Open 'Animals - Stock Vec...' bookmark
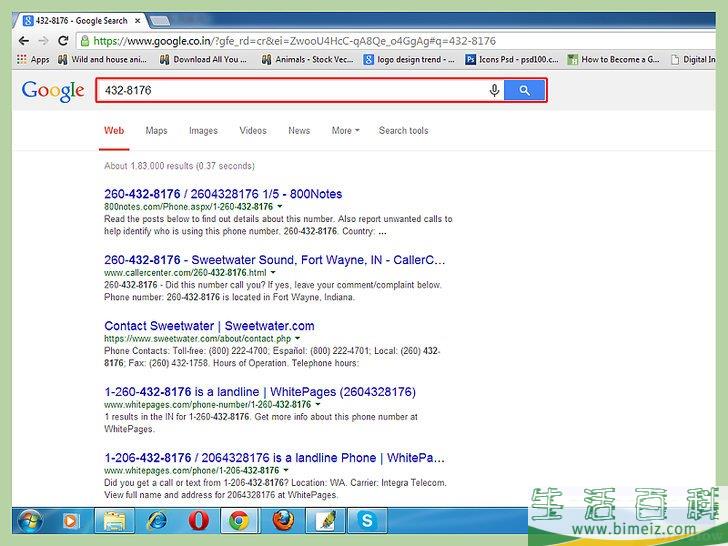This screenshot has height=546, width=728. tap(307, 59)
